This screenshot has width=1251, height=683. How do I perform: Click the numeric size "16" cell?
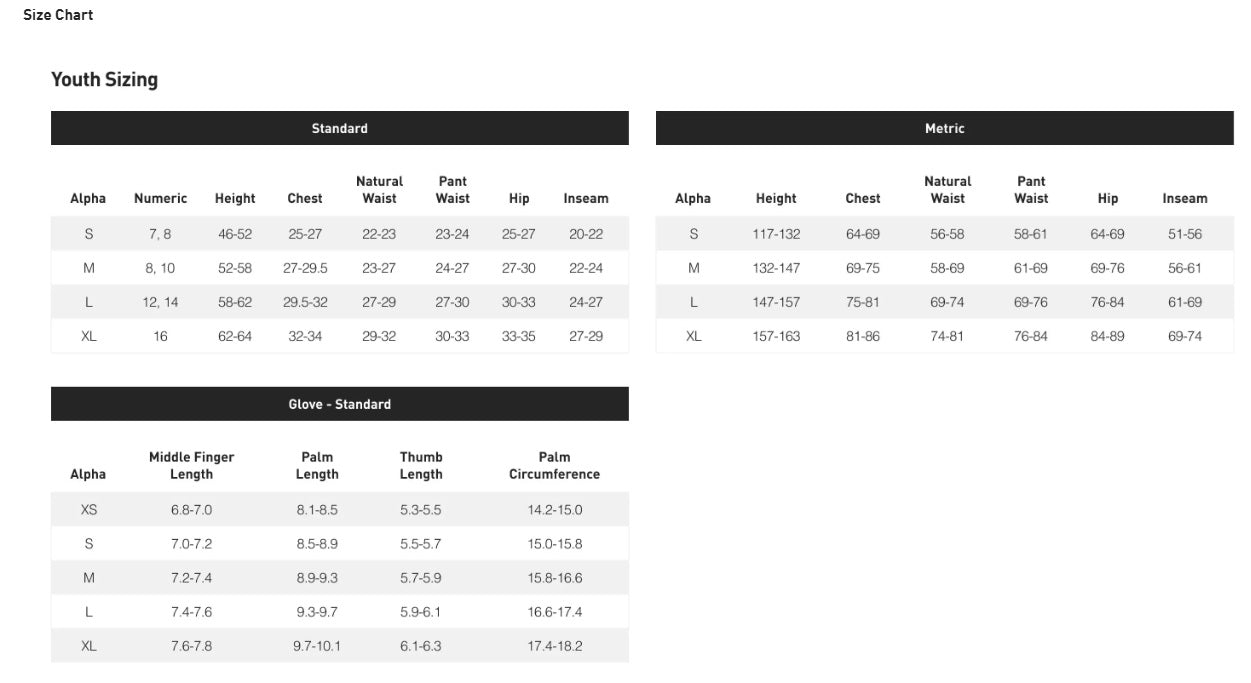click(160, 336)
